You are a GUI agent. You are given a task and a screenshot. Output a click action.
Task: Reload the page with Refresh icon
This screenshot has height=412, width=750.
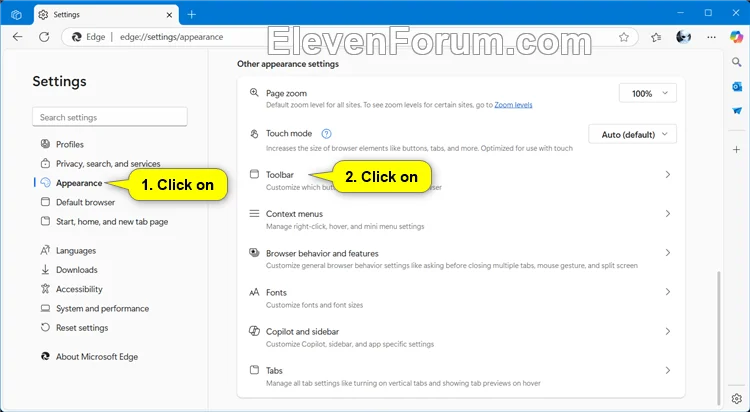pyautogui.click(x=44, y=37)
